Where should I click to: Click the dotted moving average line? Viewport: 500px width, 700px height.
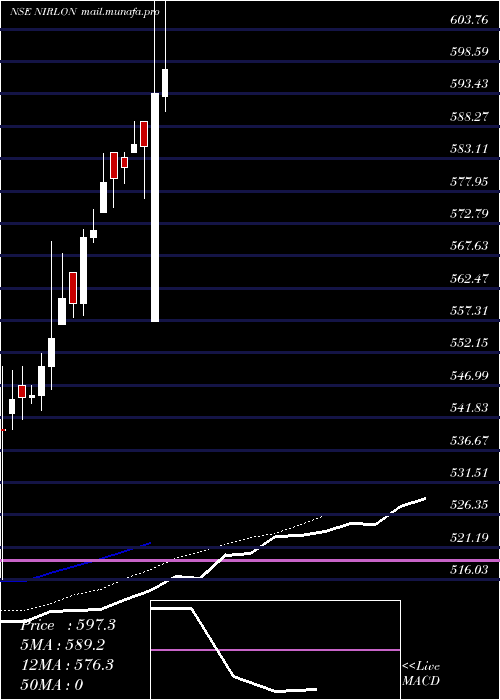[161, 565]
